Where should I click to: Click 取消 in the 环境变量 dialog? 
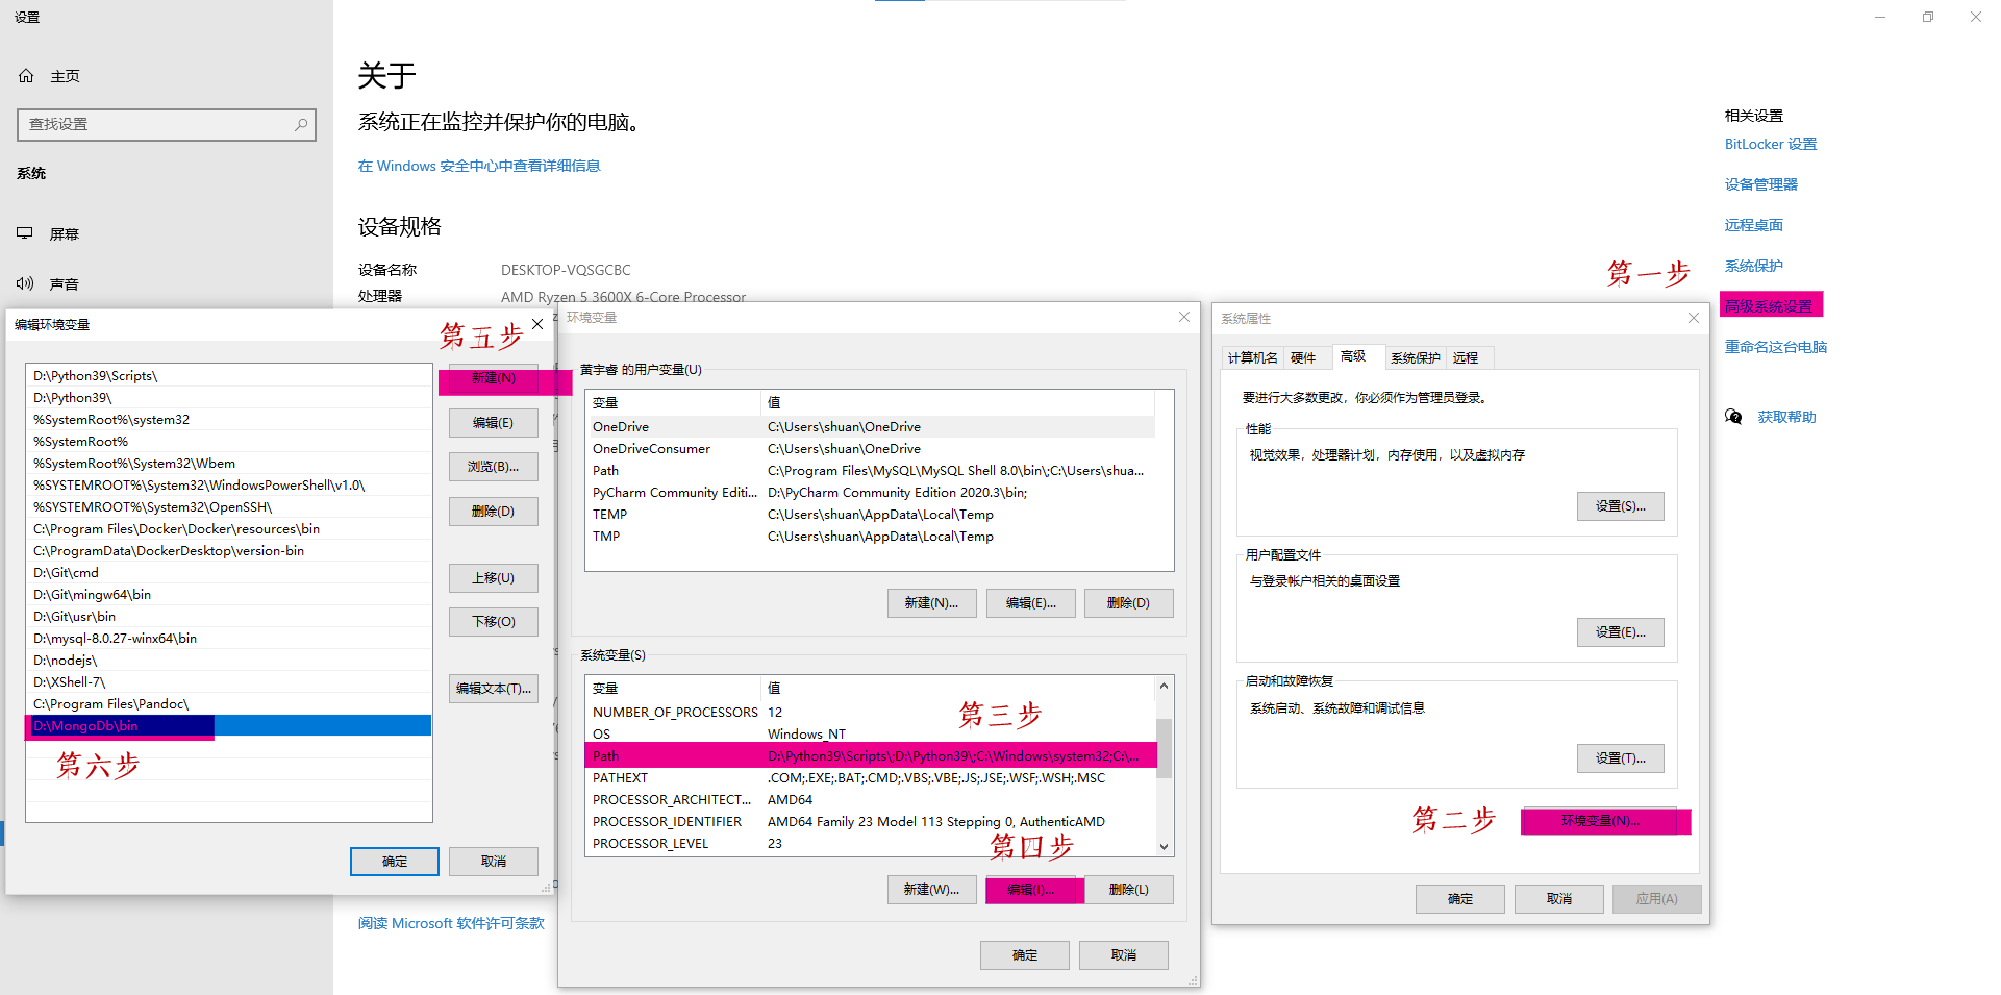(1124, 955)
